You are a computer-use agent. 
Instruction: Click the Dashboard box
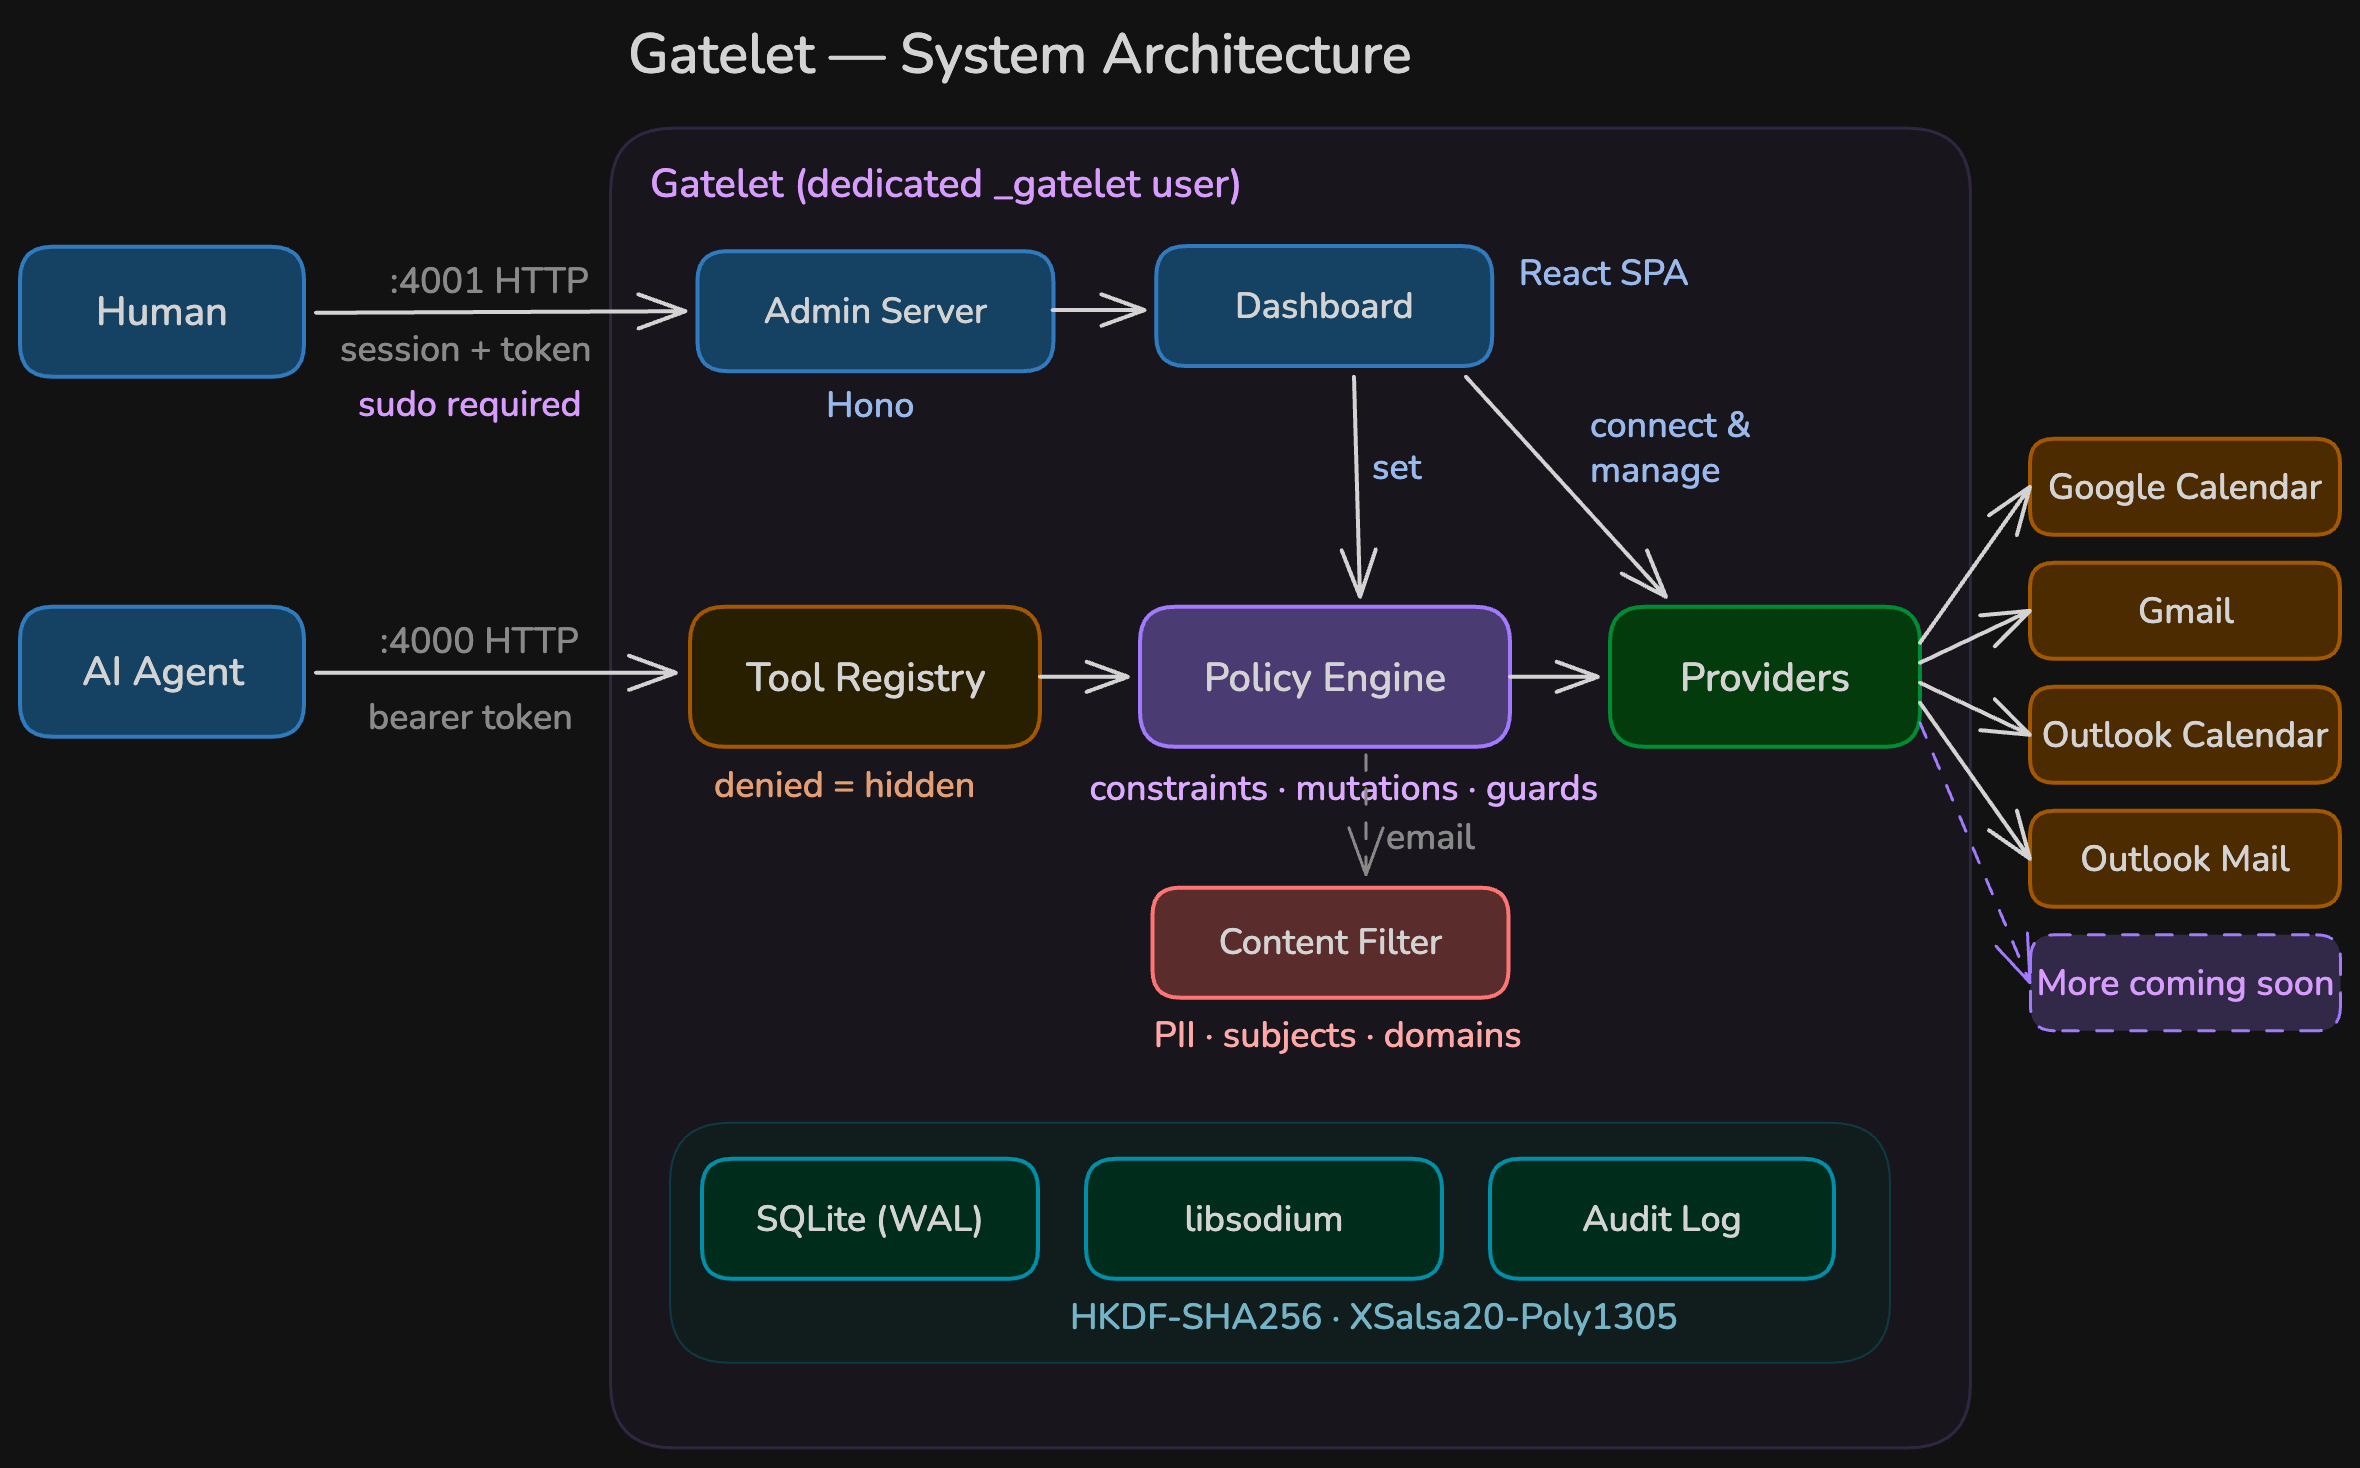click(x=1322, y=305)
